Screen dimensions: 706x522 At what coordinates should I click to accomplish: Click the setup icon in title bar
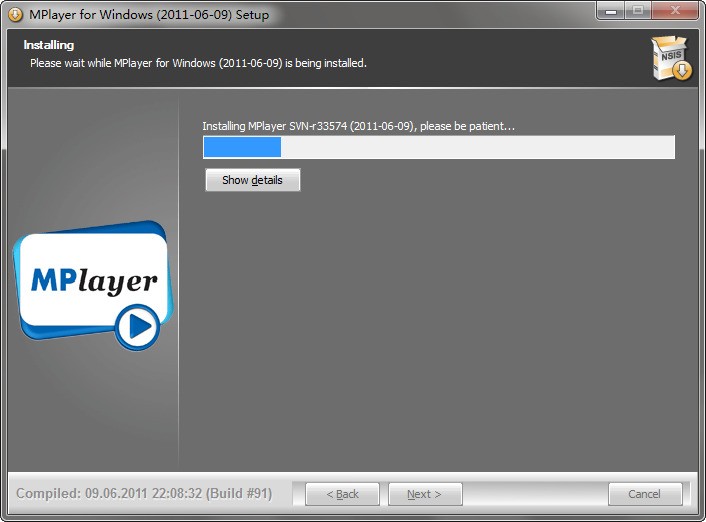coord(15,14)
